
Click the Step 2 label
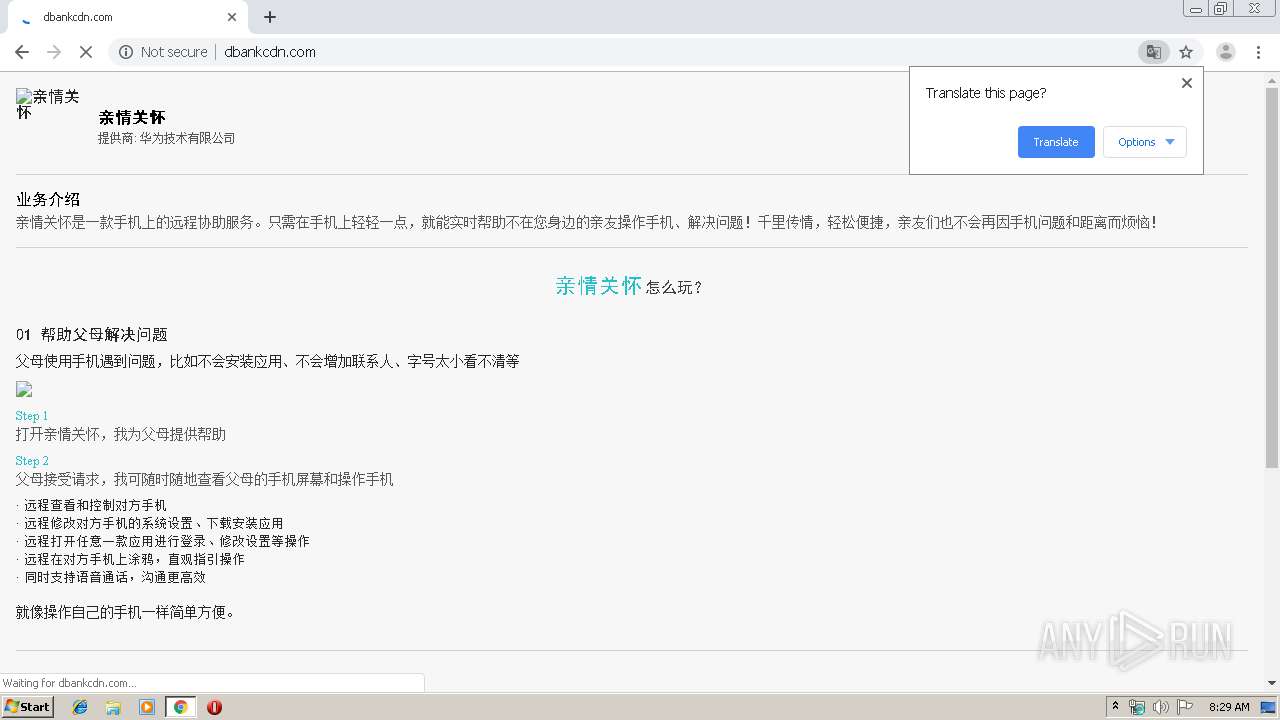[32, 461]
